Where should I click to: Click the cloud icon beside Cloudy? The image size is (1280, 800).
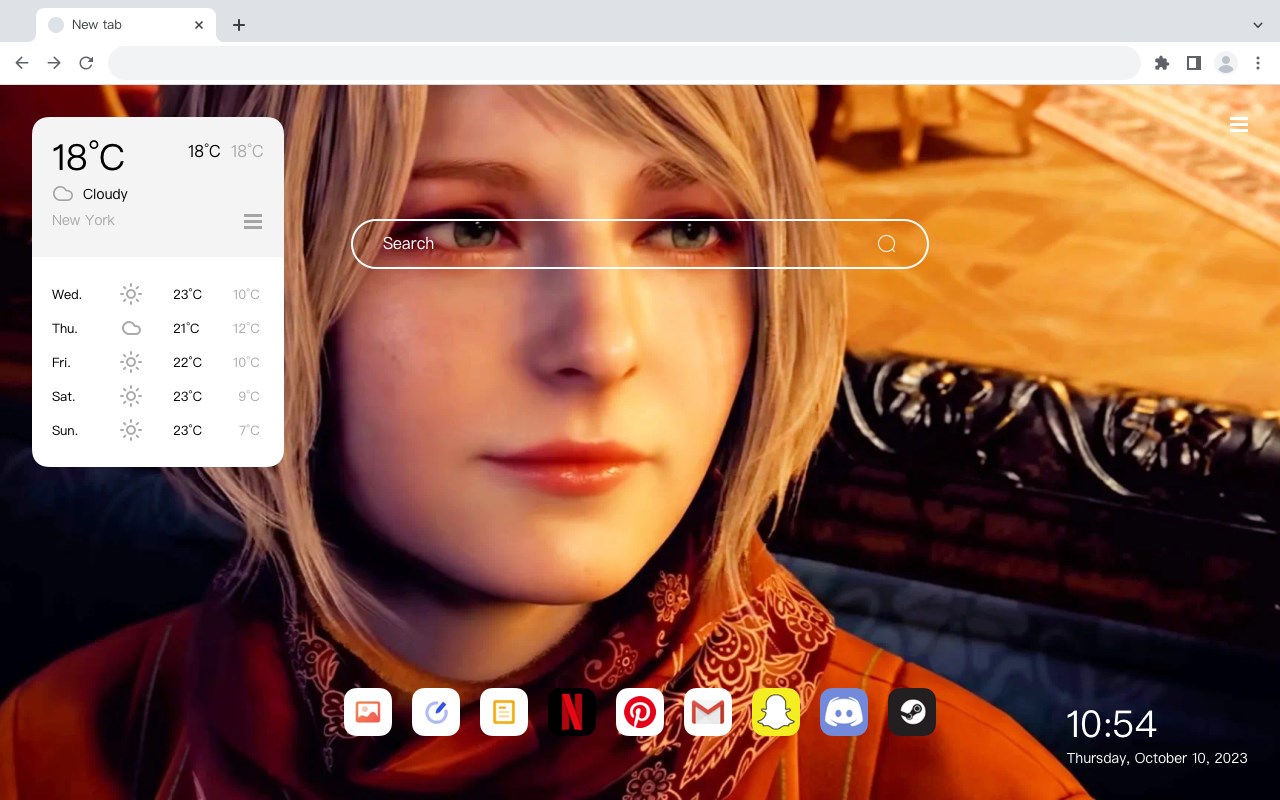click(x=63, y=194)
